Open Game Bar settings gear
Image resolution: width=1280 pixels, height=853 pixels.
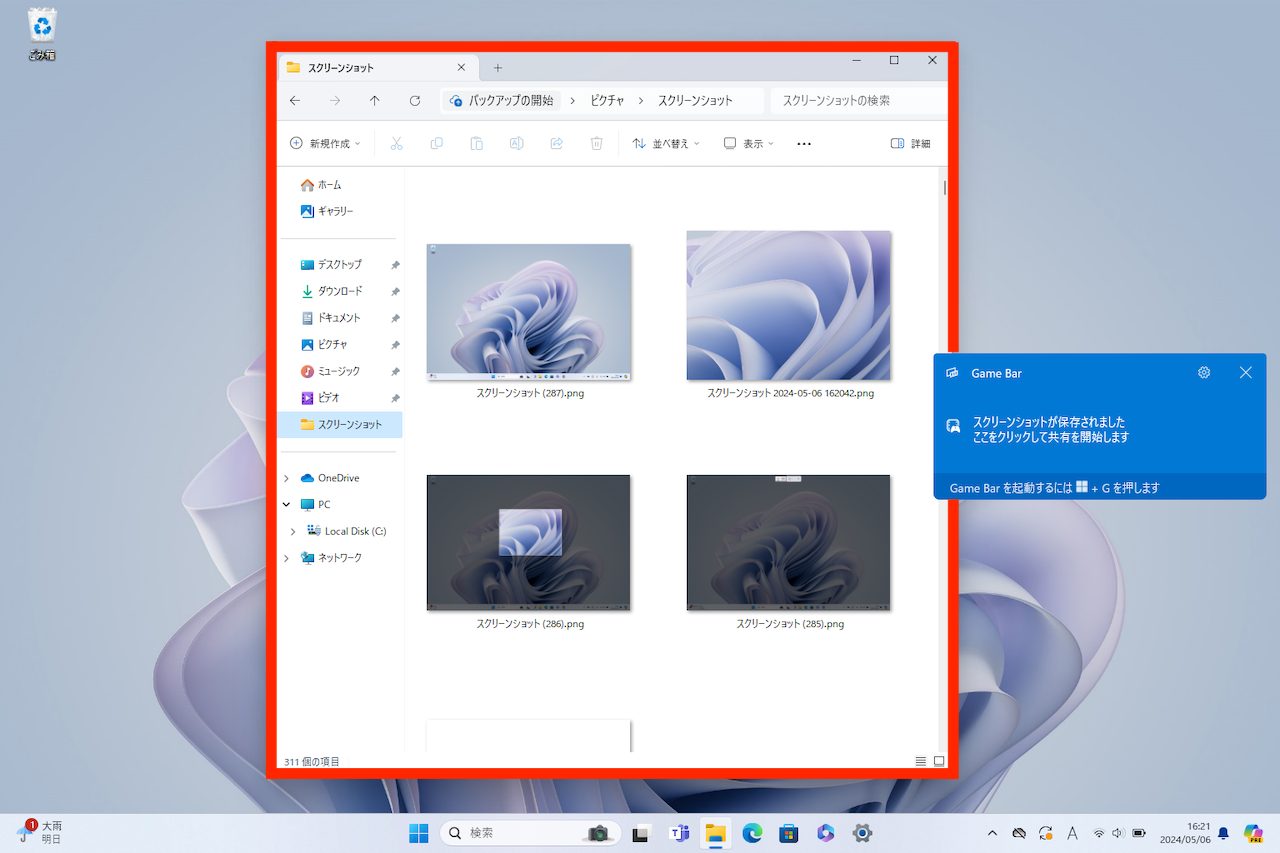pos(1204,372)
